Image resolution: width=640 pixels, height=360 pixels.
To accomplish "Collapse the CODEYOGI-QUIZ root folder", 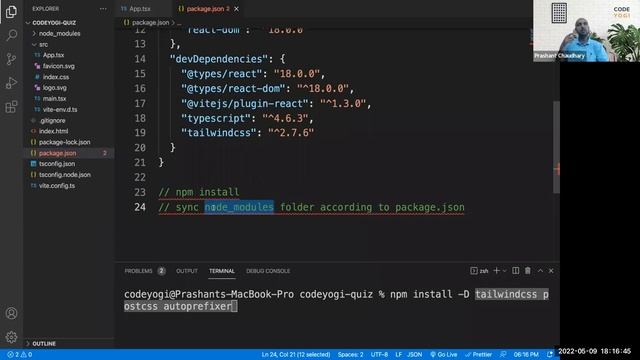I will coord(54,23).
